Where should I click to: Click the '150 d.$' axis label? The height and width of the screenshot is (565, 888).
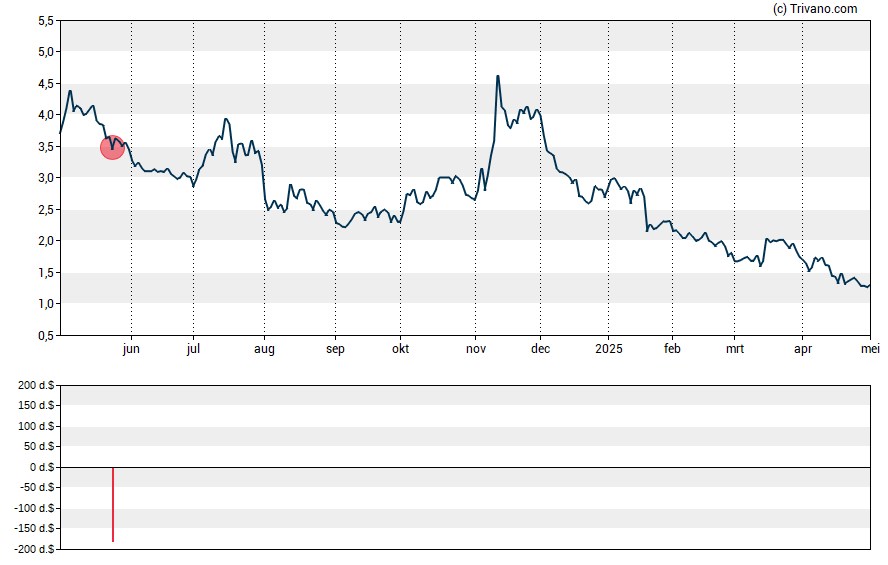(x=36, y=405)
